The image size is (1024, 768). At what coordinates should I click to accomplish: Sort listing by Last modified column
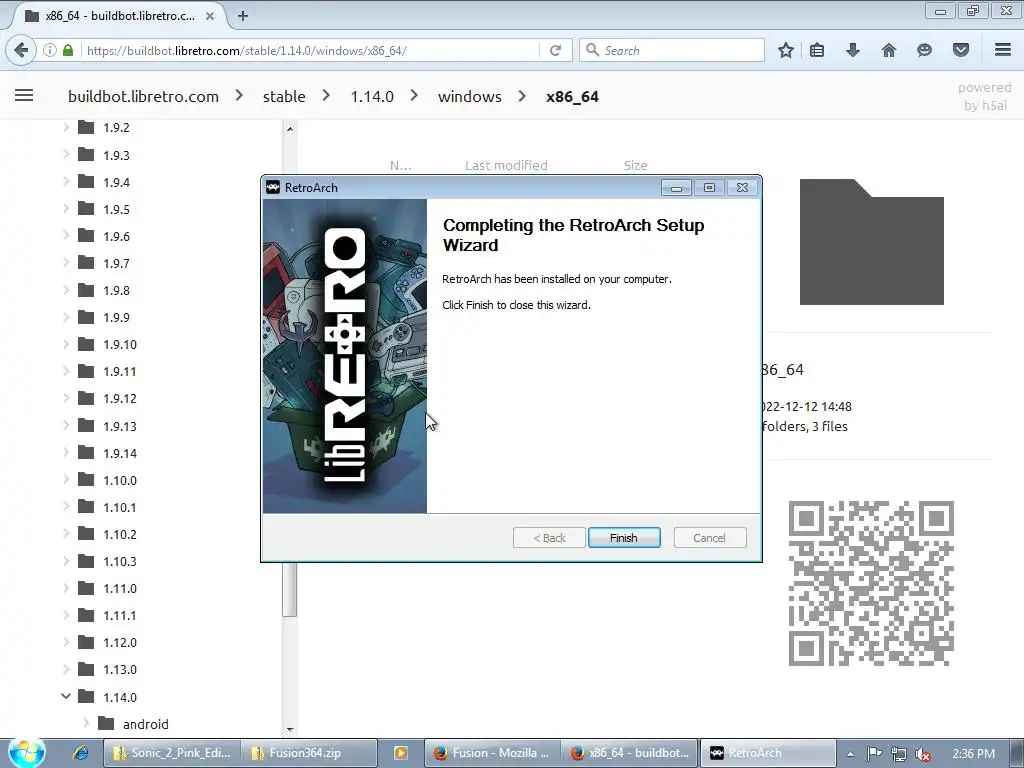click(x=506, y=165)
